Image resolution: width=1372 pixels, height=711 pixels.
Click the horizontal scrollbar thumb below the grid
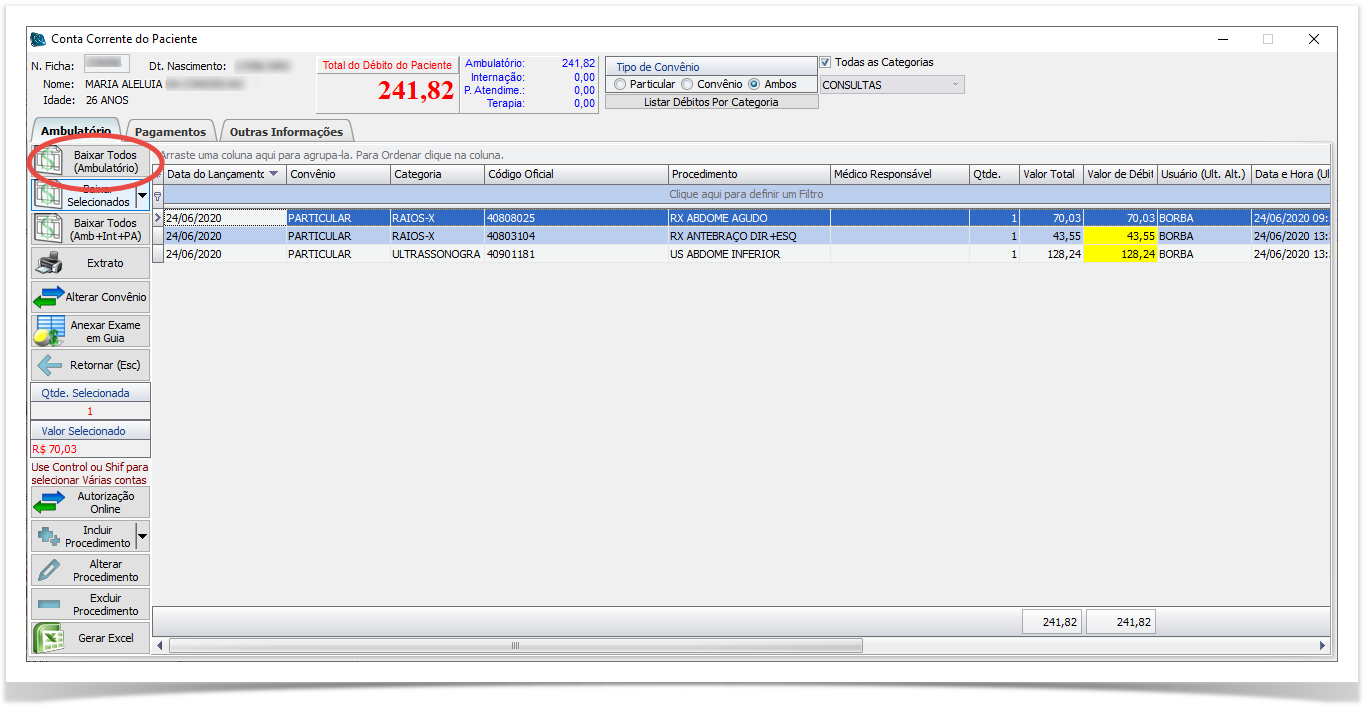click(515, 646)
